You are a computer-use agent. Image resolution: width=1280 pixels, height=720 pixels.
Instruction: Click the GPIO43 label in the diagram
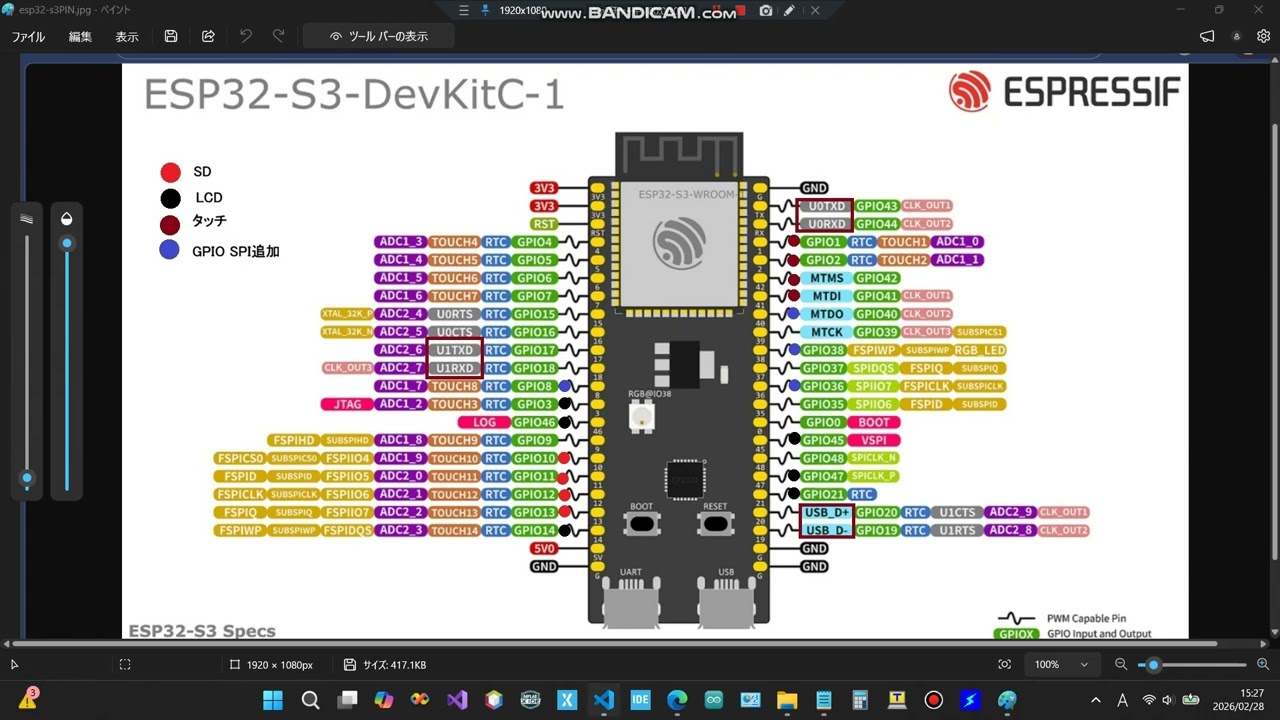[x=877, y=206]
